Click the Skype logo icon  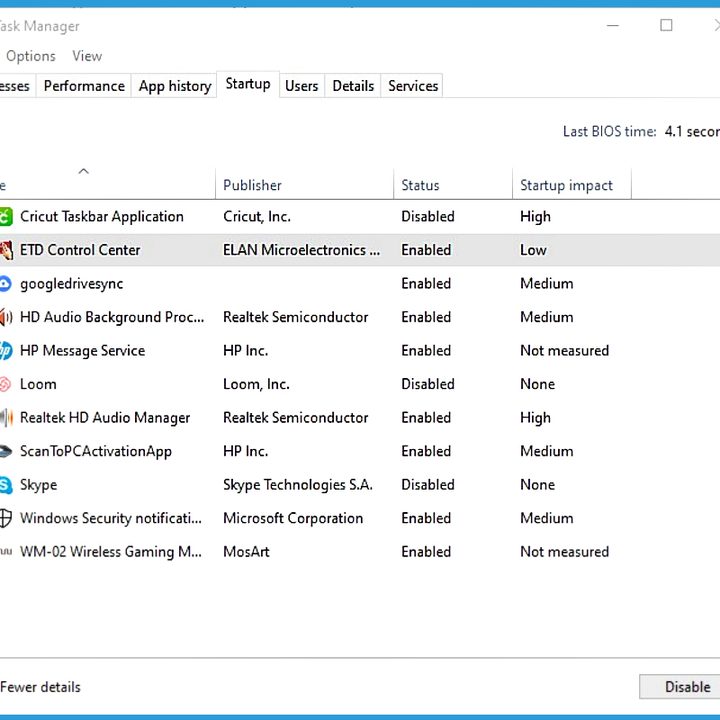[x=6, y=485]
